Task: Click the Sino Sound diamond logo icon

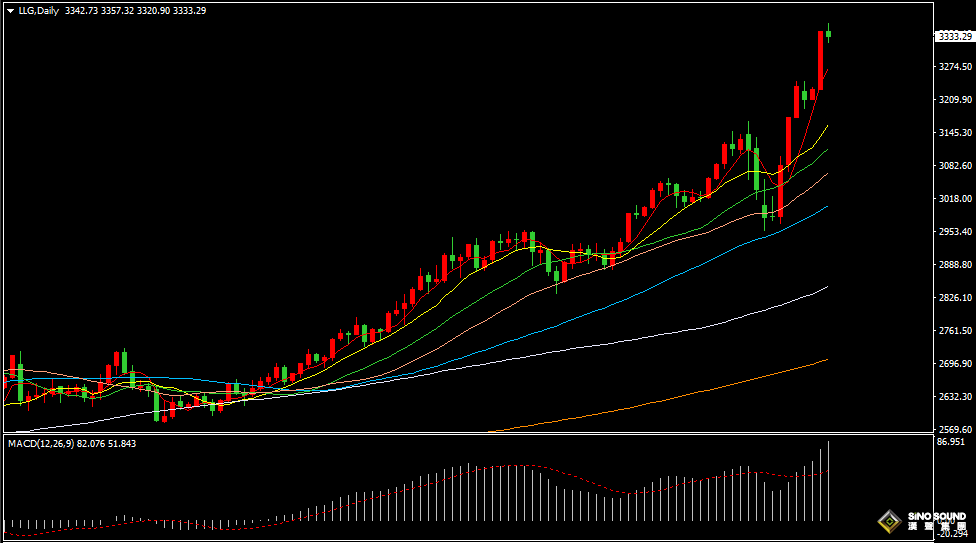Action: click(889, 521)
